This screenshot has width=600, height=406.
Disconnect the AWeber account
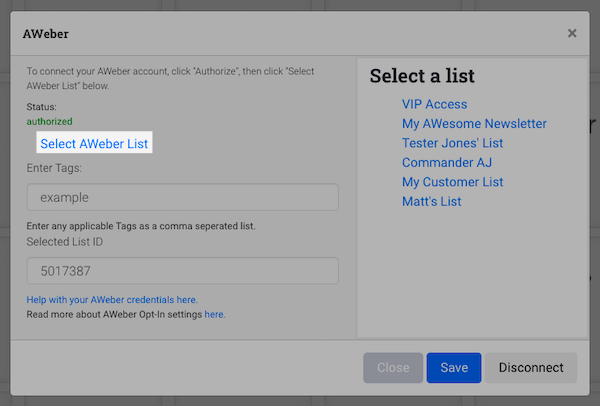coord(531,367)
